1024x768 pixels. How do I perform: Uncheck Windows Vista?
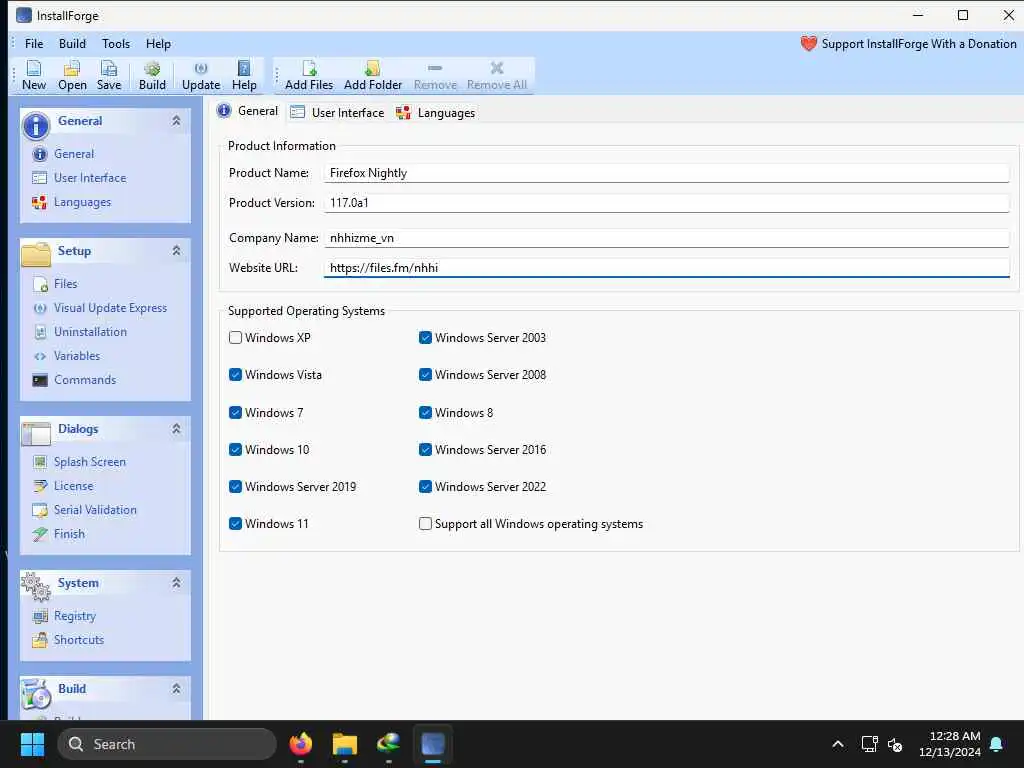coord(236,375)
